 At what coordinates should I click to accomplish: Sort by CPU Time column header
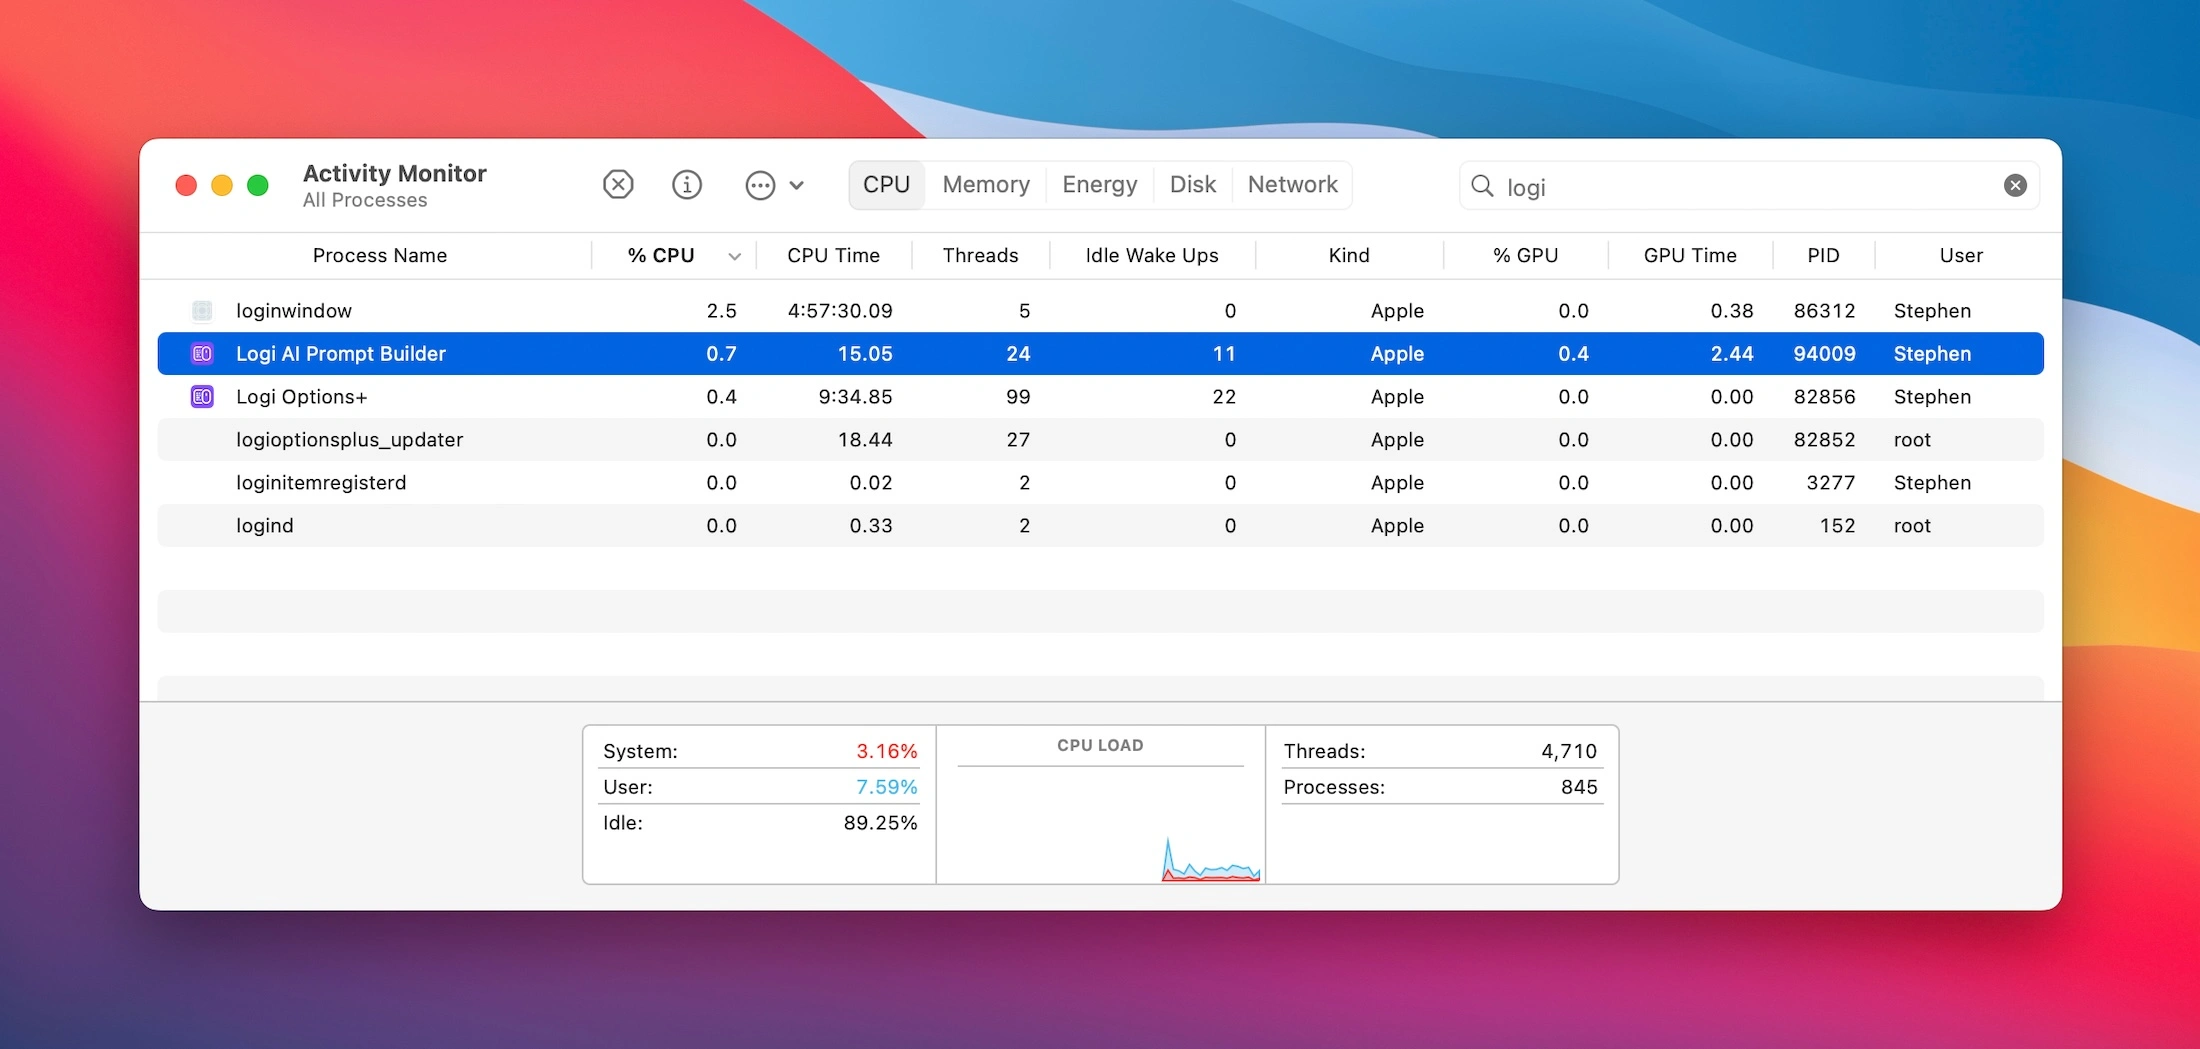click(833, 256)
